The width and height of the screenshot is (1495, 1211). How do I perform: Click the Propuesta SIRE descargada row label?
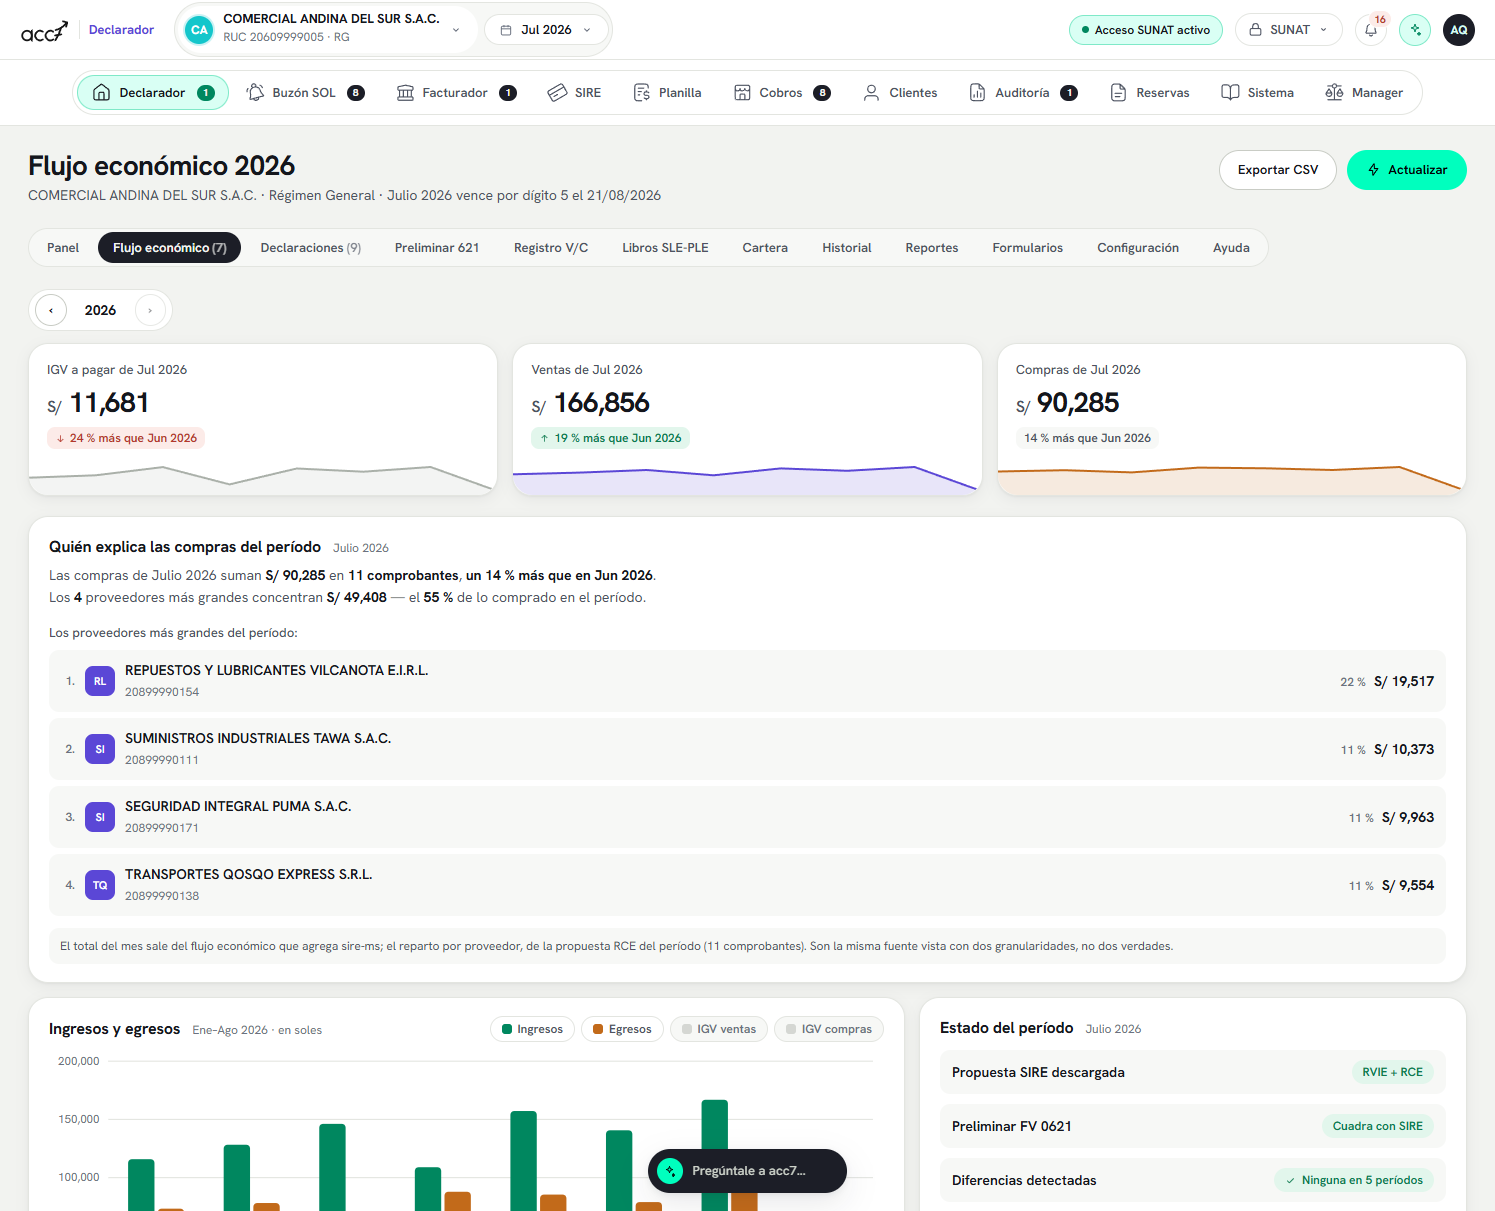coord(1038,1072)
